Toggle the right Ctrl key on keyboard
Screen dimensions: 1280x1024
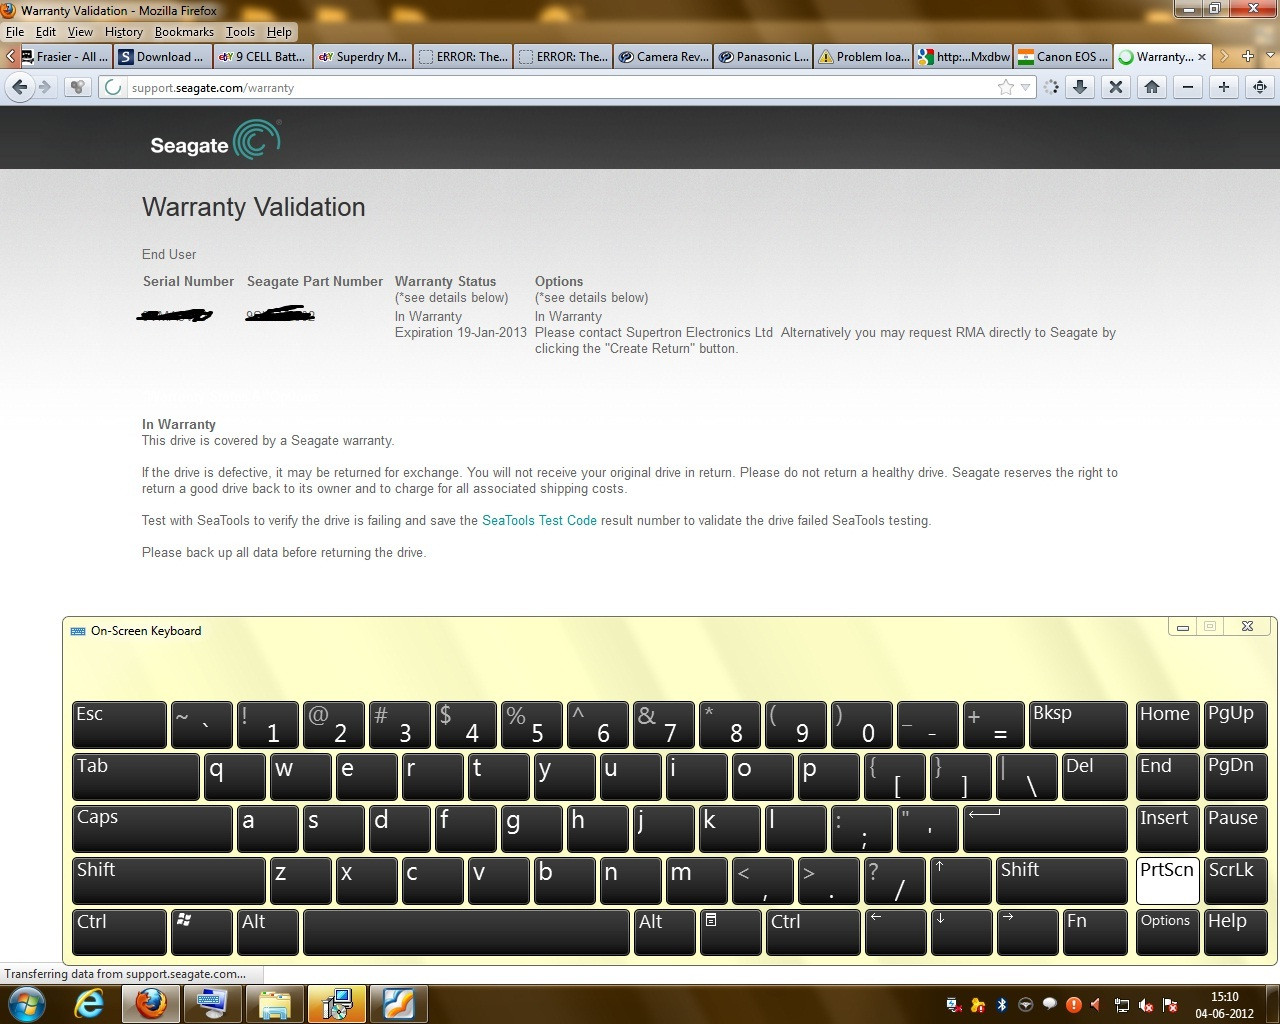click(x=813, y=933)
